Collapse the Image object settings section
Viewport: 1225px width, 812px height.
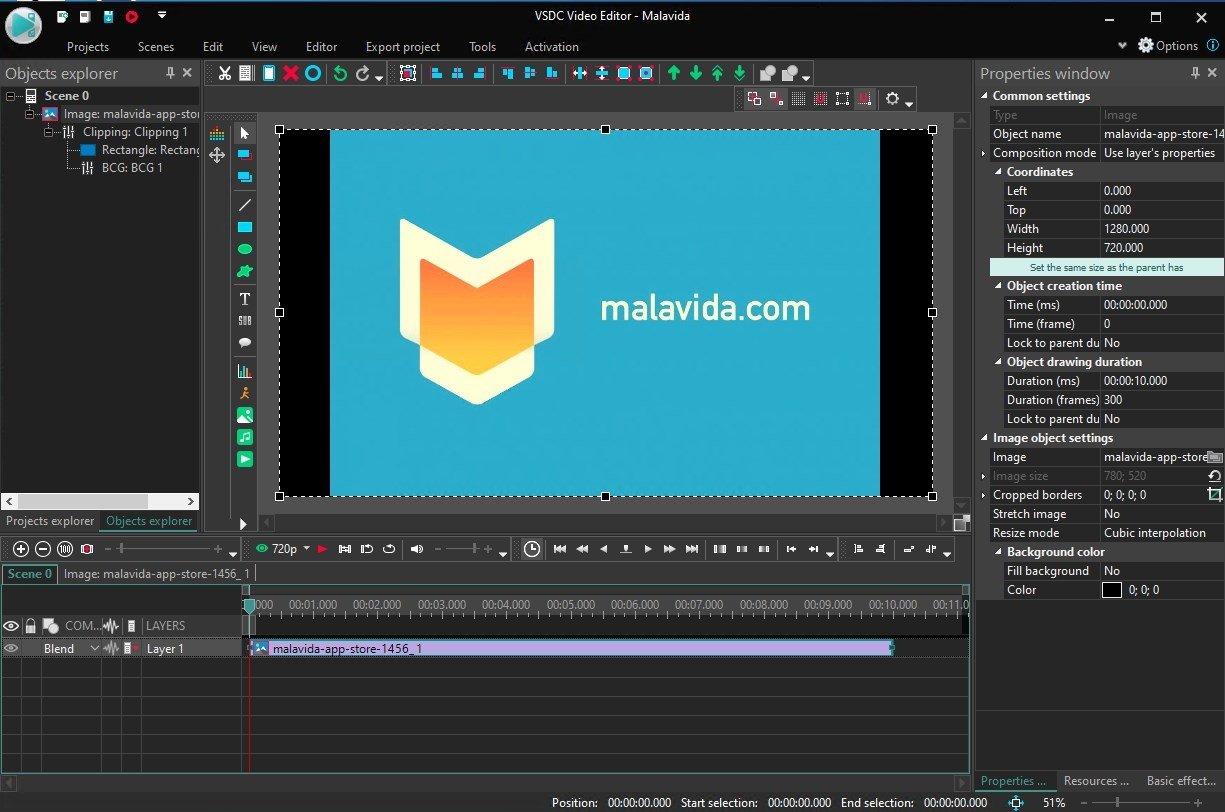click(x=984, y=438)
